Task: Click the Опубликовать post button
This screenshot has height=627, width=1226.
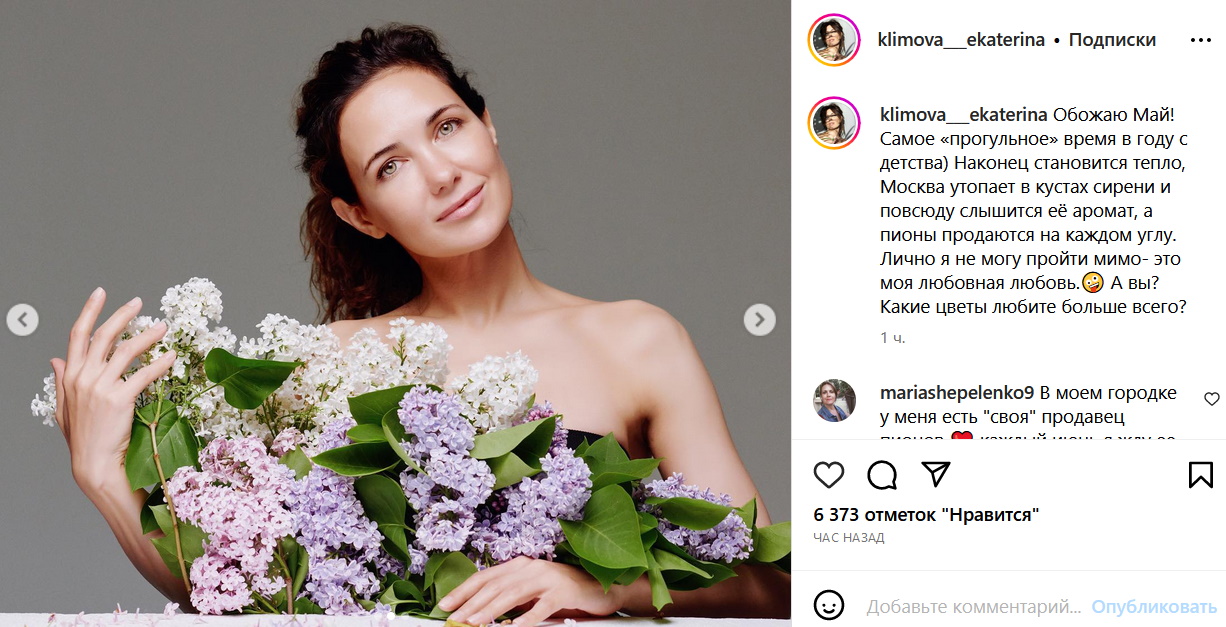Action: point(1154,607)
